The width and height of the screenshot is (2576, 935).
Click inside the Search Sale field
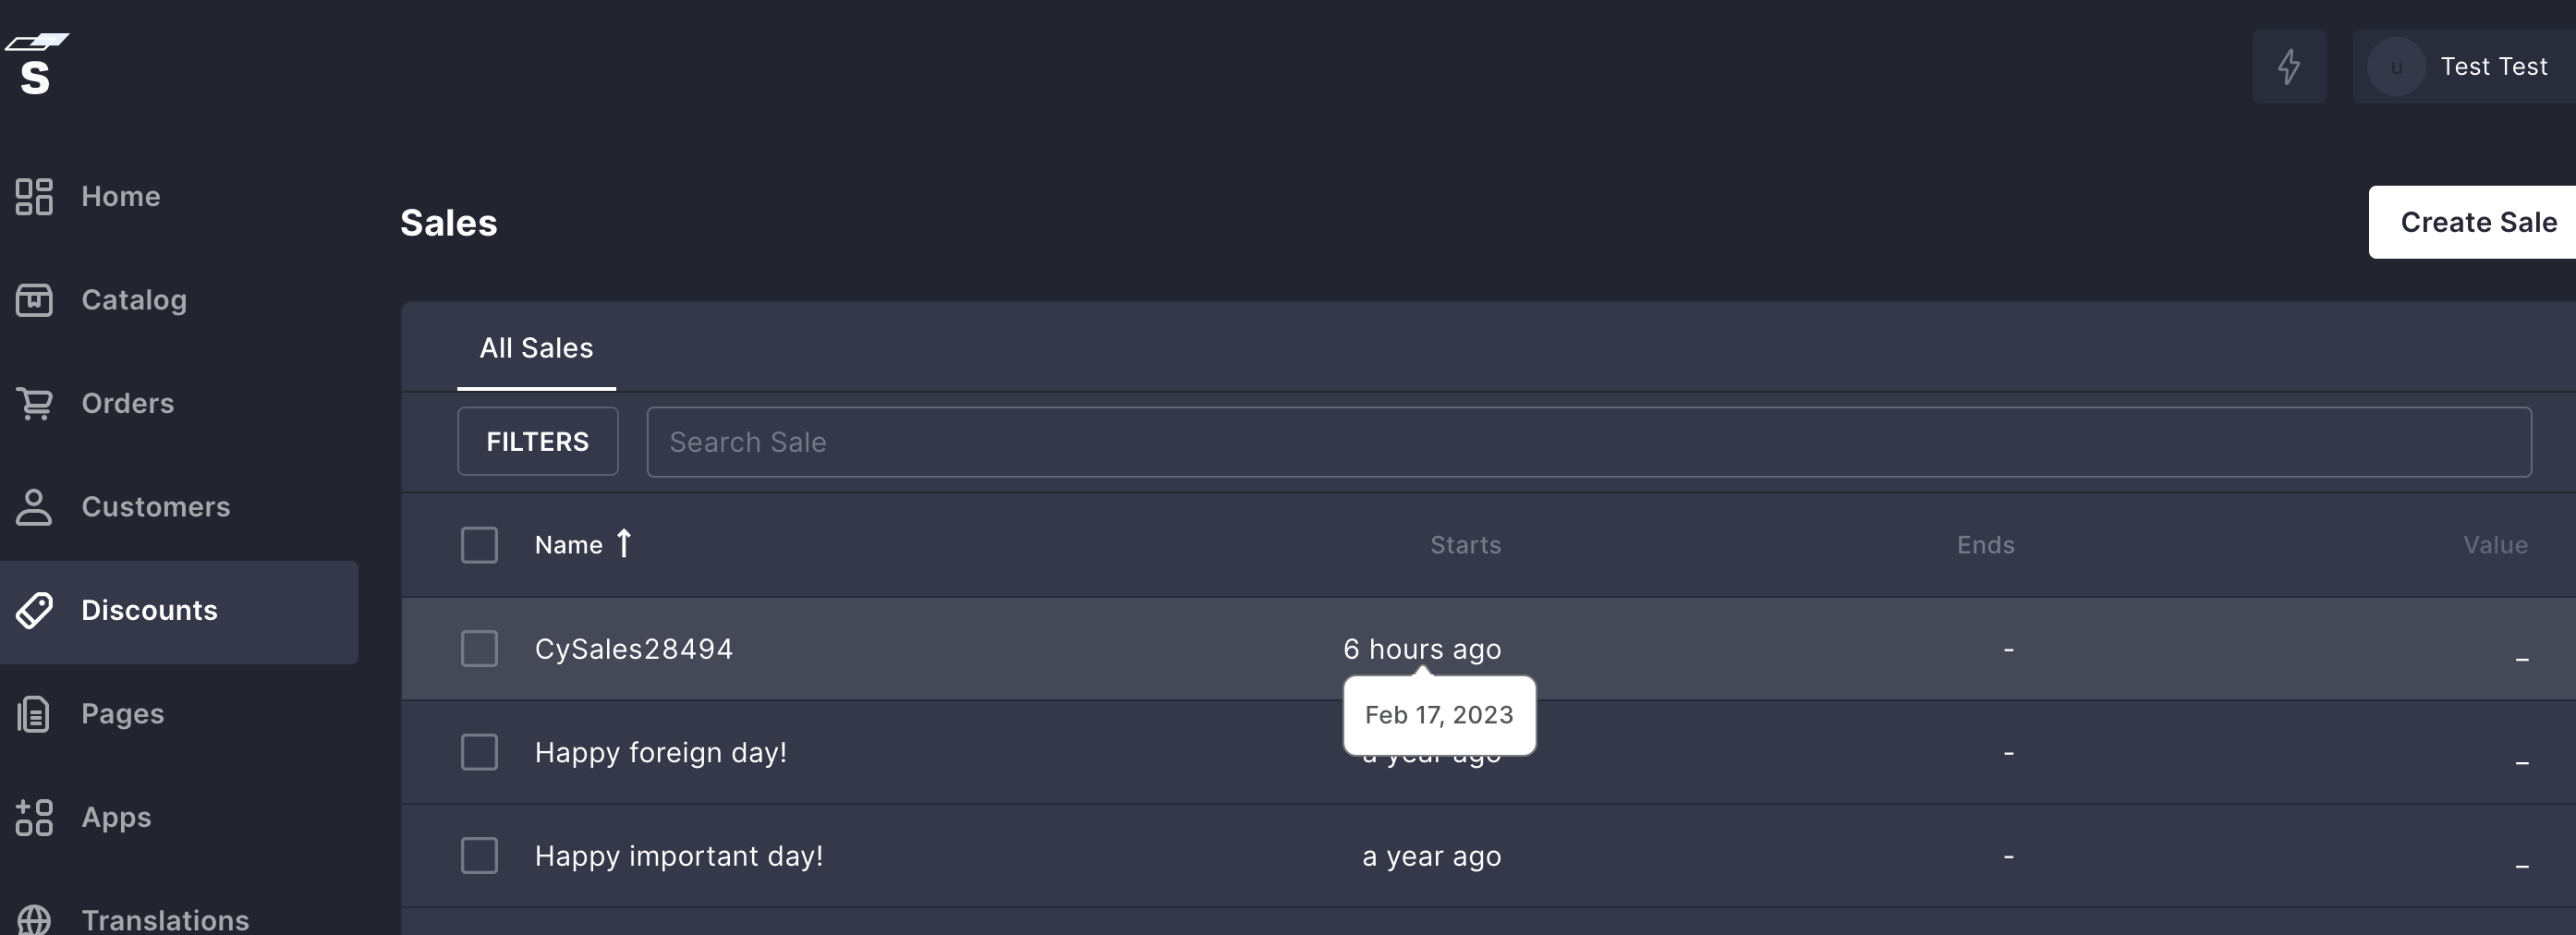click(1000, 441)
